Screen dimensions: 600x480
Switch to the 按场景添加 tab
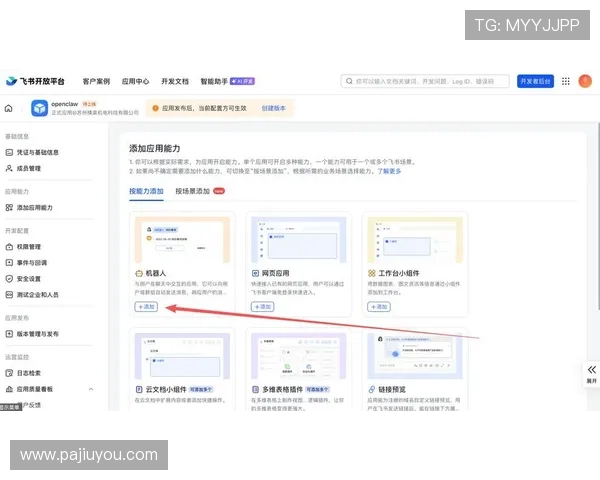point(192,191)
